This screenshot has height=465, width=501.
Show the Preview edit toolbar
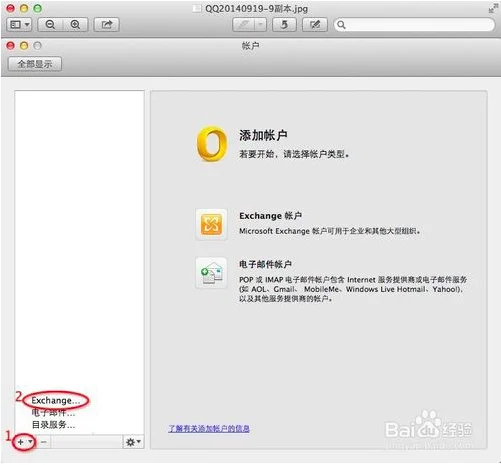pyautogui.click(x=315, y=25)
